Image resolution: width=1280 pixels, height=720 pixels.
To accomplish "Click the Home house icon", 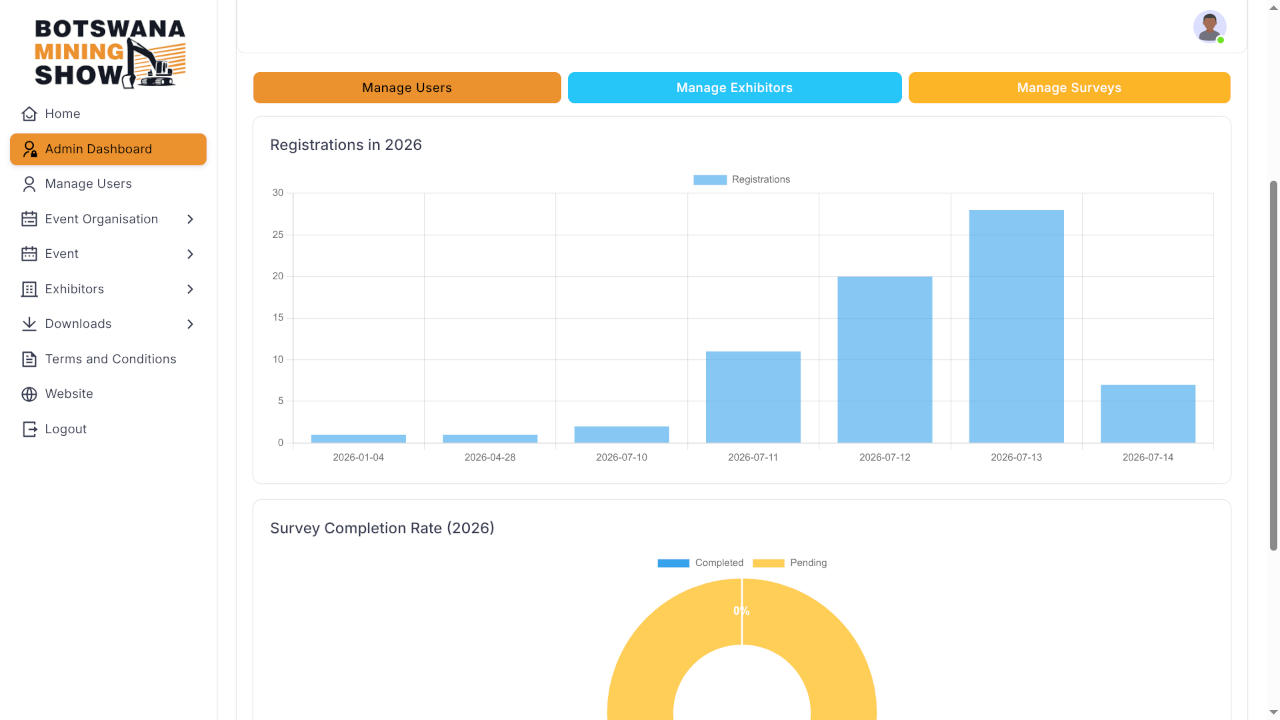I will [x=29, y=114].
